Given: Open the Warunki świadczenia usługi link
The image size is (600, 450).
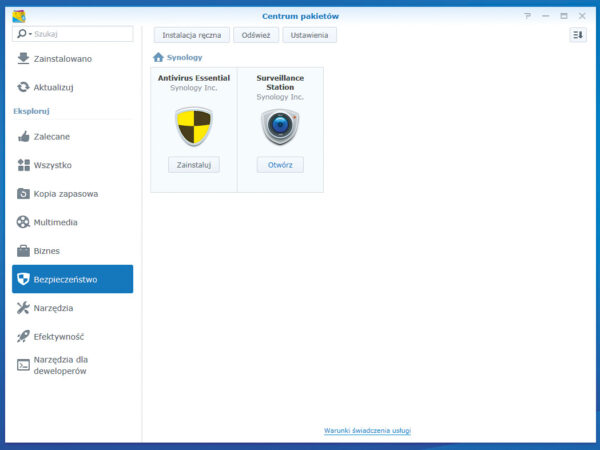Looking at the screenshot, I should [x=367, y=431].
